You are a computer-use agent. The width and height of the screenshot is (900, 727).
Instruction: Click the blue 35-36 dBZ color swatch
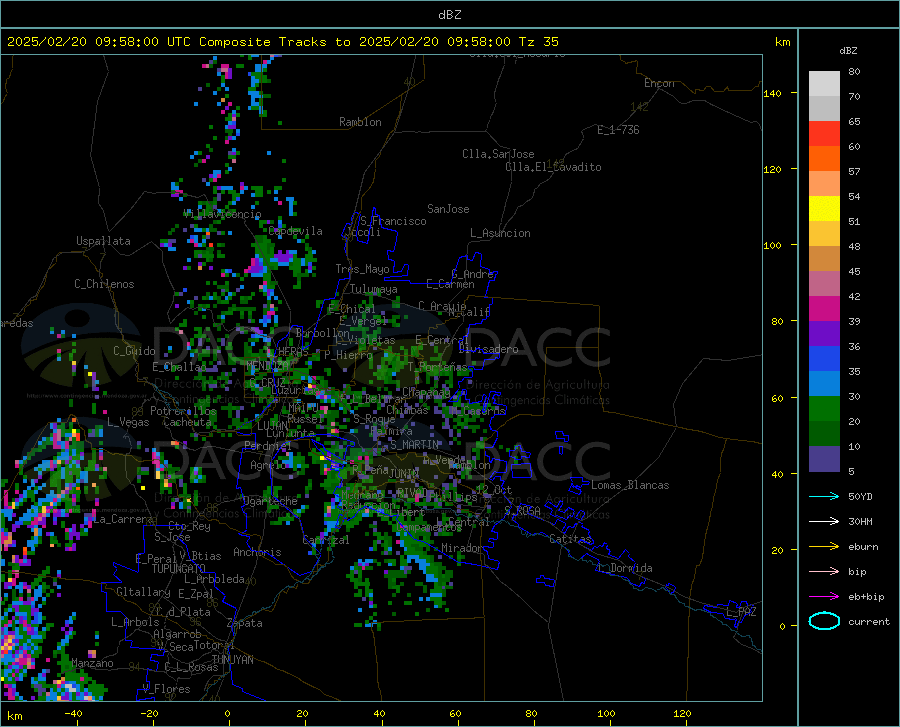coord(824,359)
